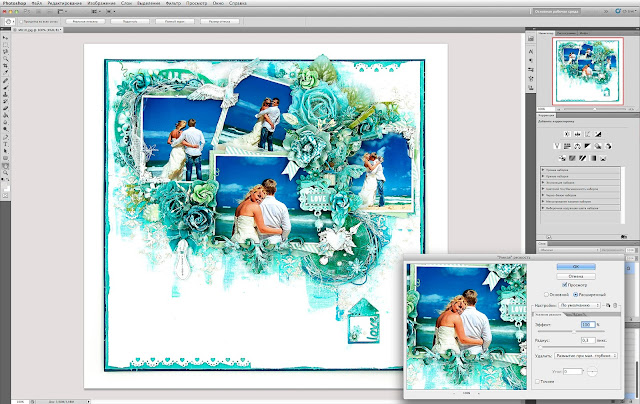This screenshot has width=640, height=404.
Task: Add a Selective Color adjustment
Action: tap(603, 158)
